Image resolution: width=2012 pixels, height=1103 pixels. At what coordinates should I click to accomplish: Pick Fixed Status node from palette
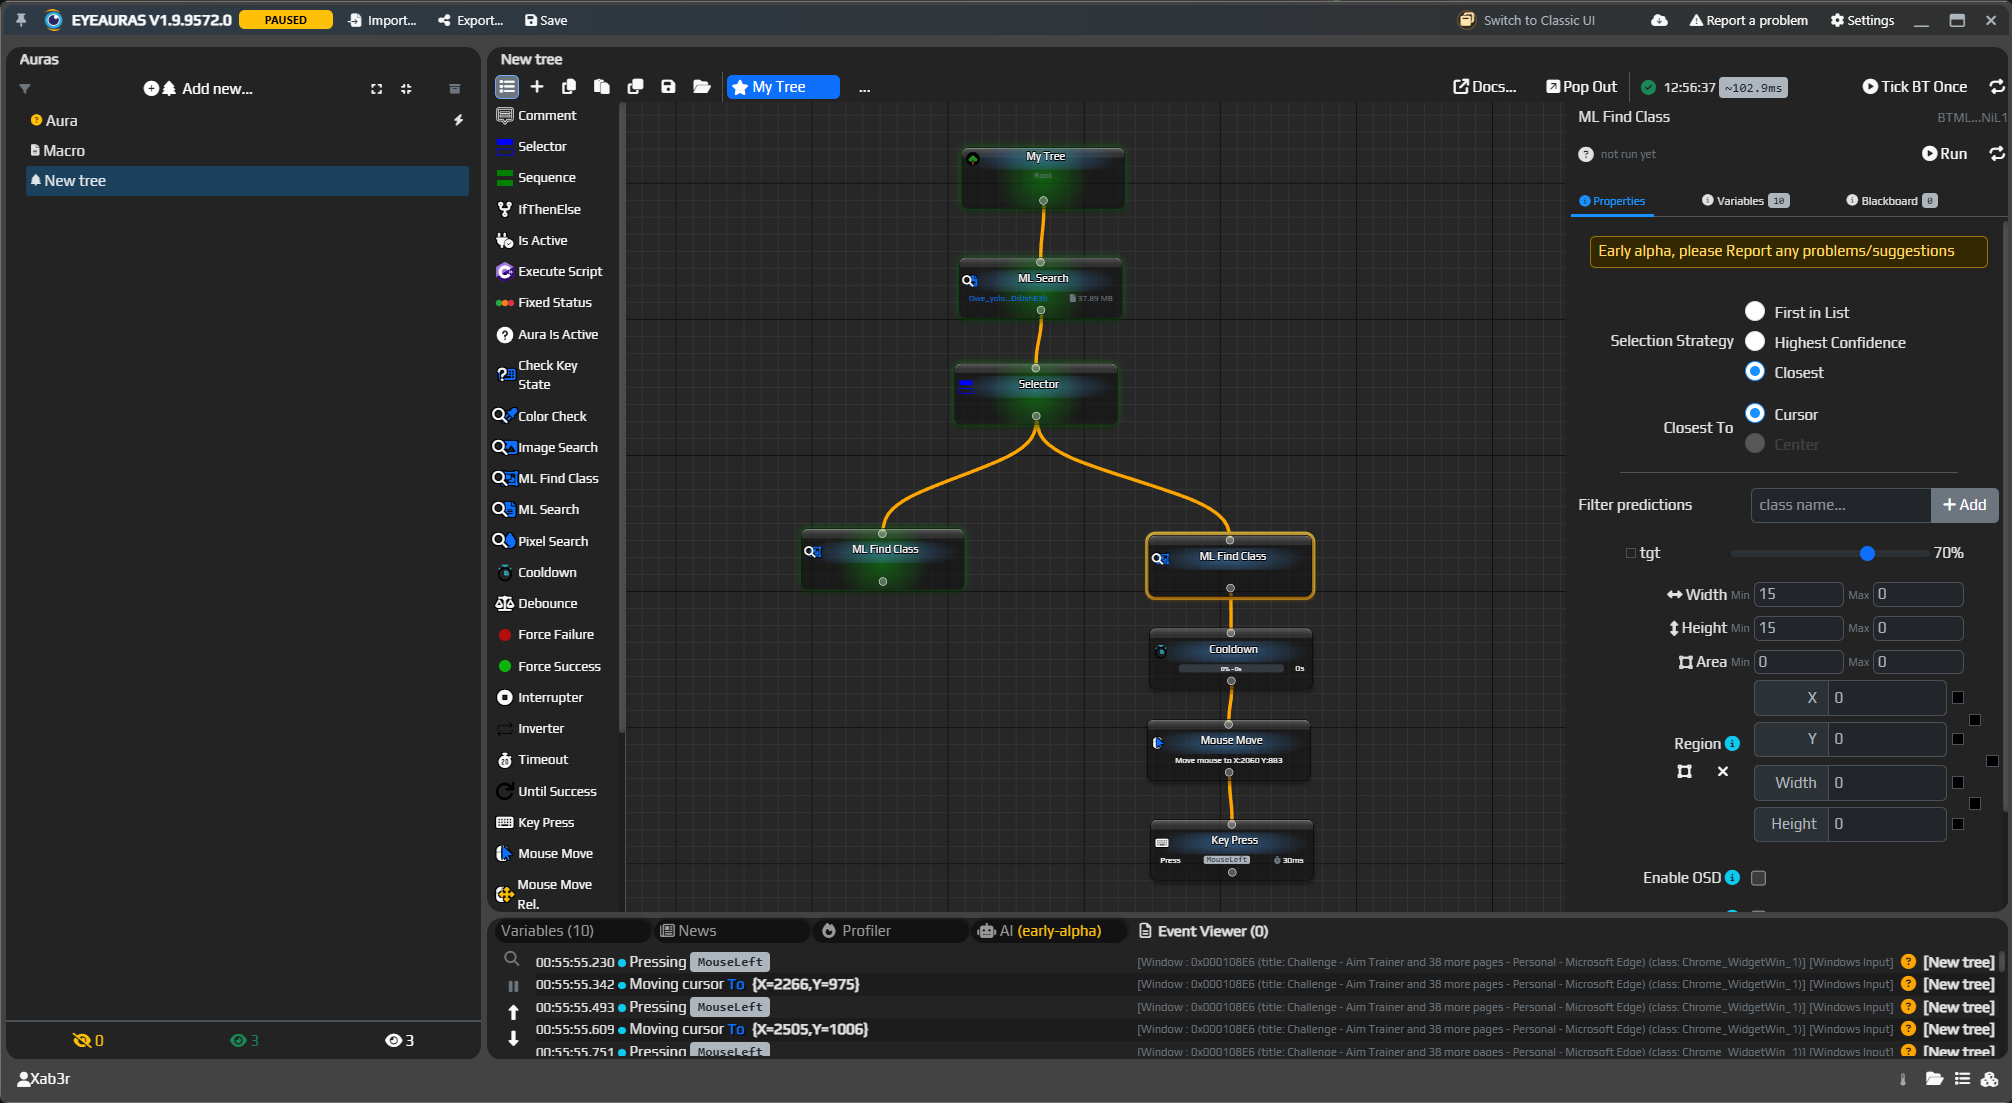(554, 303)
